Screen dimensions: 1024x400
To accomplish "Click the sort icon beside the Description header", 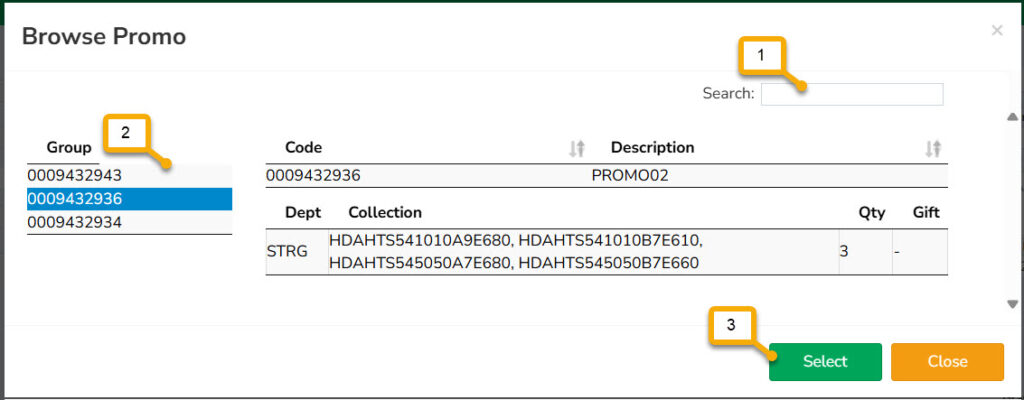I will (x=932, y=148).
